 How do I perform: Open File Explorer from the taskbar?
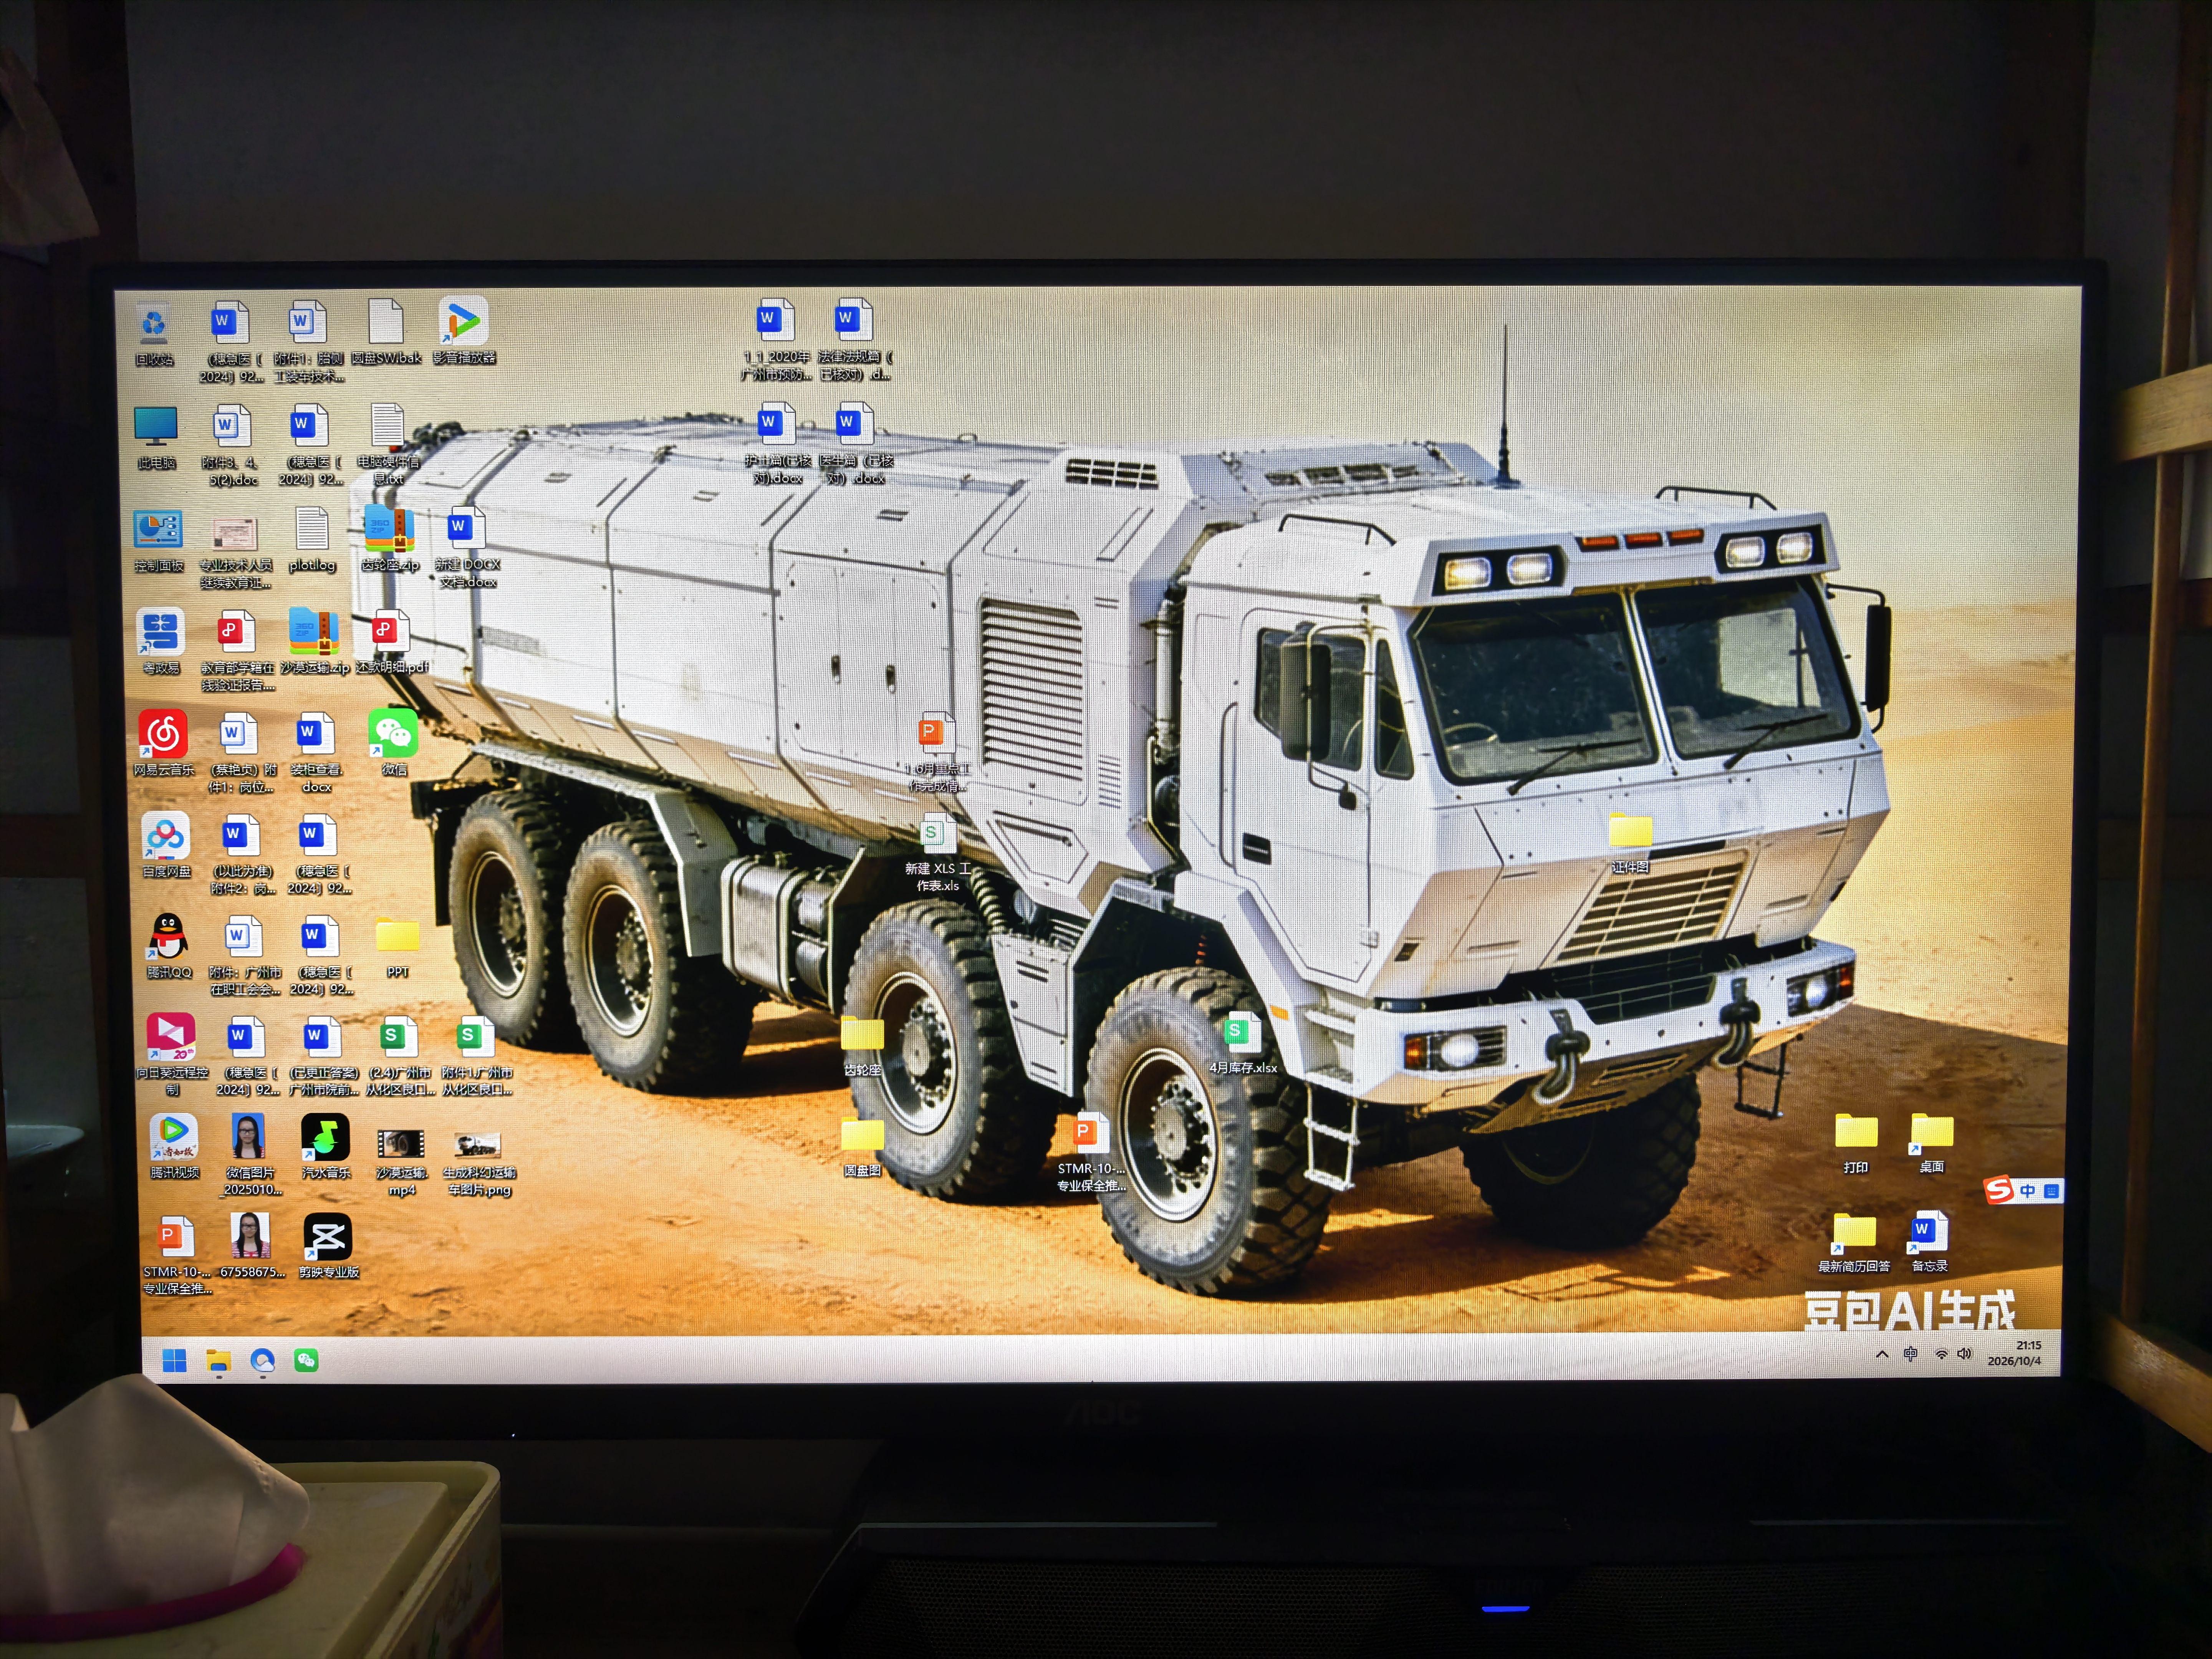(218, 1361)
